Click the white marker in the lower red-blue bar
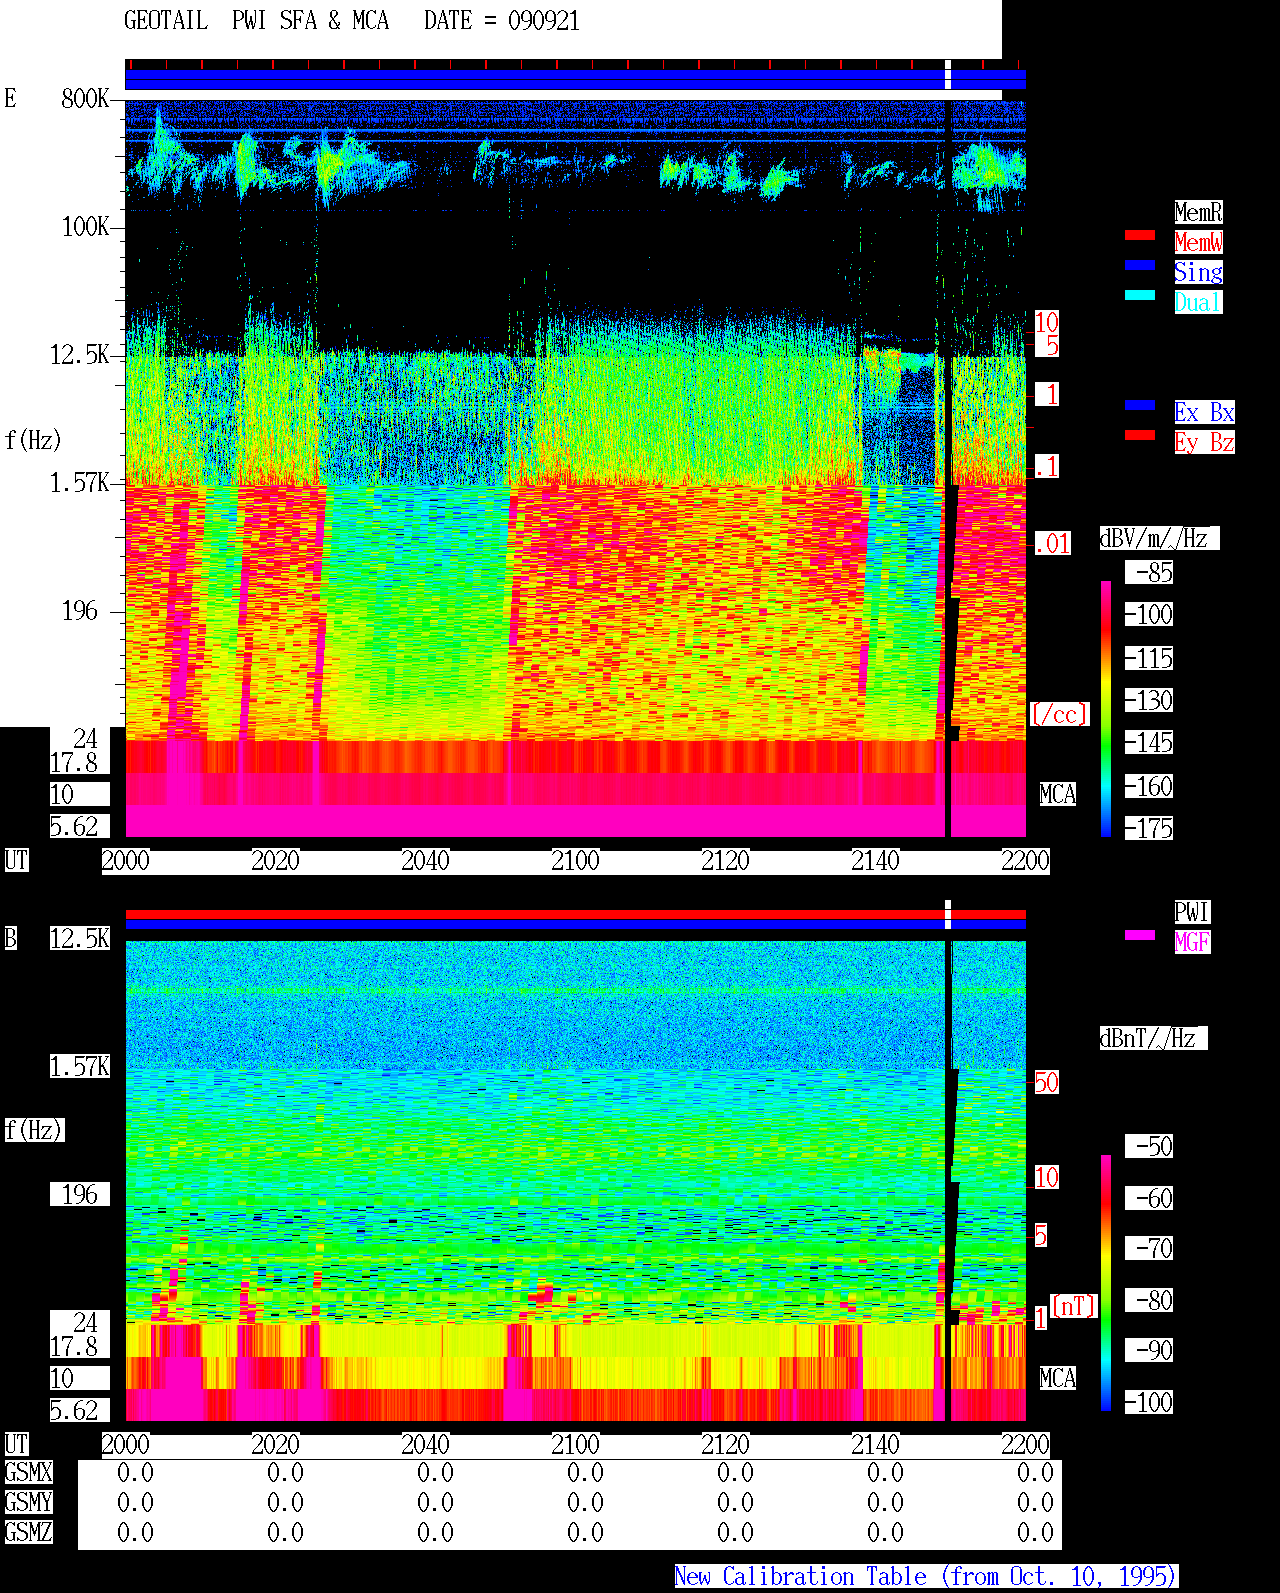This screenshot has width=1280, height=1593. point(948,915)
